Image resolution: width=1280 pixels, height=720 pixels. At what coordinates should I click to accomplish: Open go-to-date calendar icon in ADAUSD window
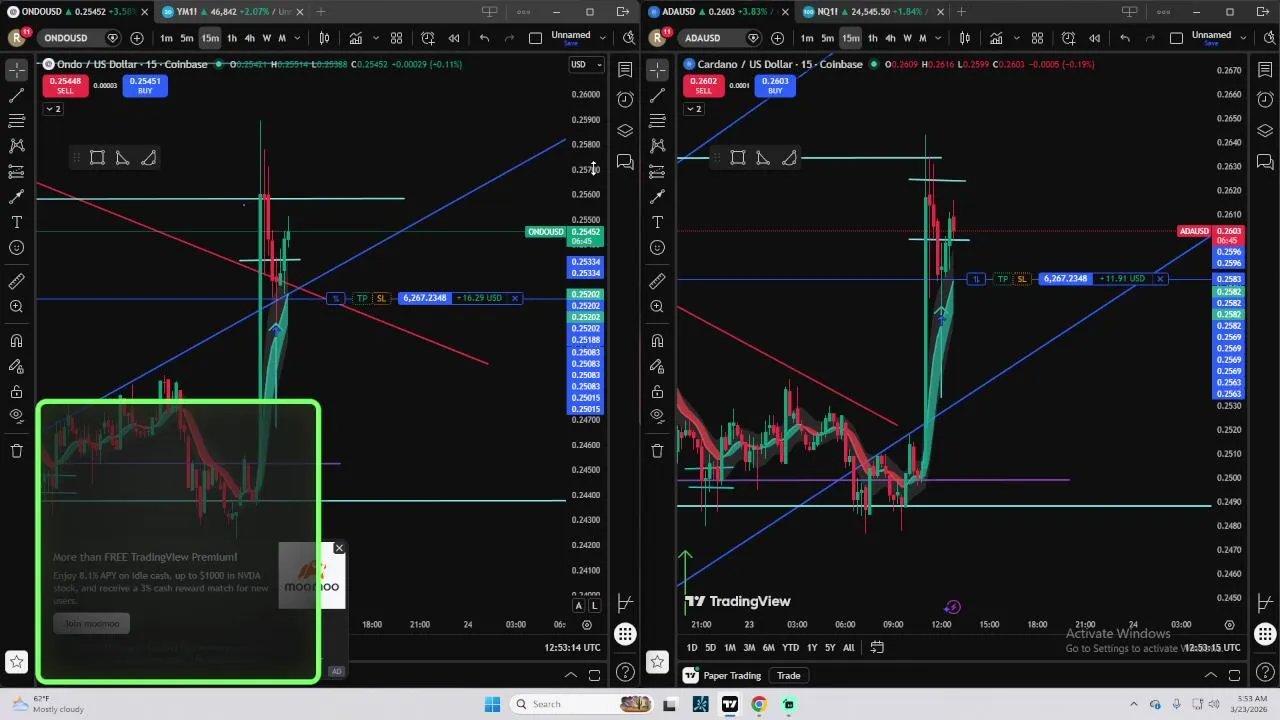[x=877, y=647]
